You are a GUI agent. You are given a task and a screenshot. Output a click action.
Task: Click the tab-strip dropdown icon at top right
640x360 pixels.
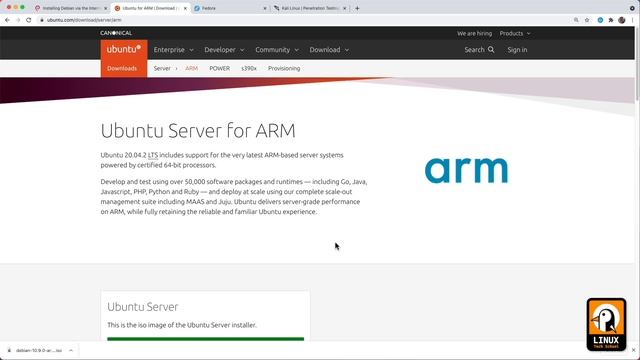click(632, 8)
